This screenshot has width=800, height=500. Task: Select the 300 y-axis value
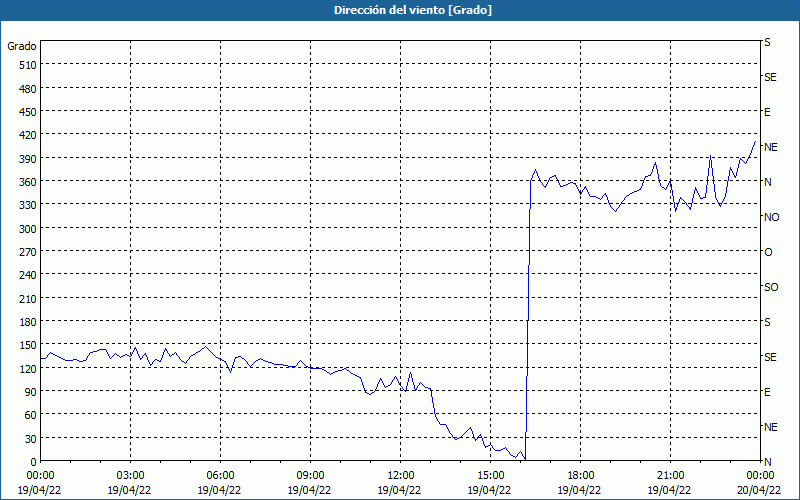28,229
